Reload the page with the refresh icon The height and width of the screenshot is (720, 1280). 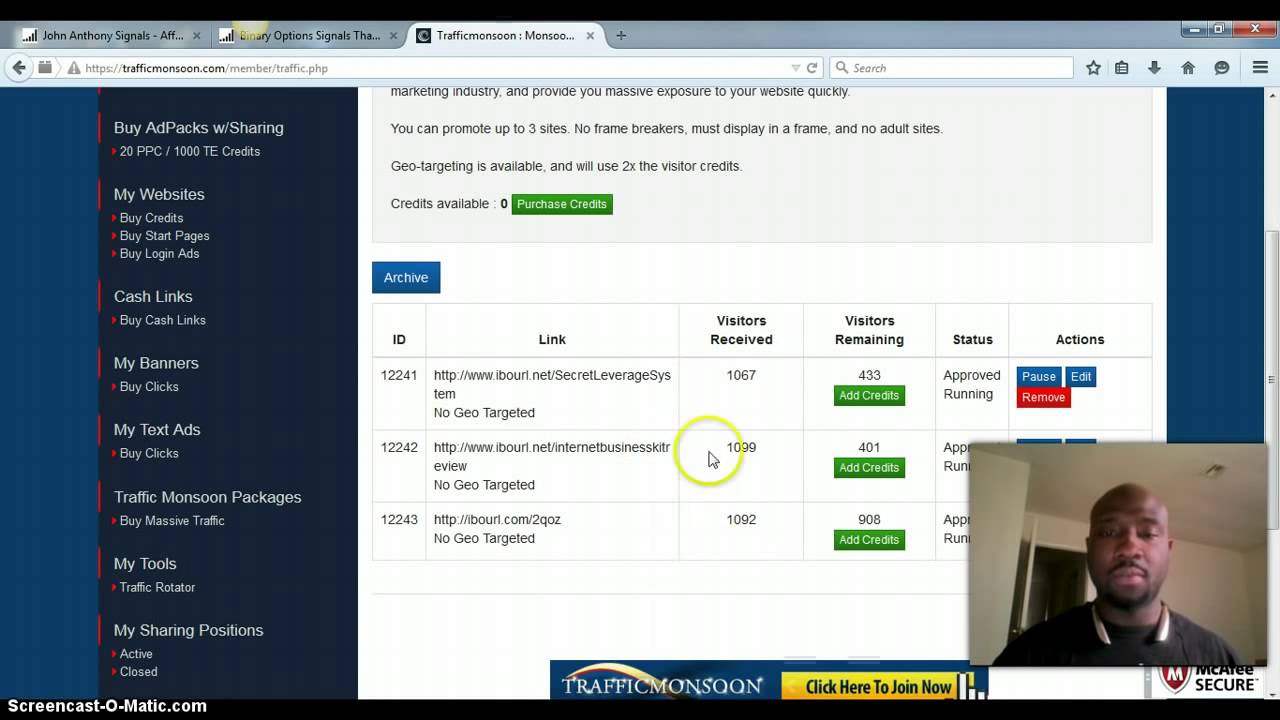[812, 68]
